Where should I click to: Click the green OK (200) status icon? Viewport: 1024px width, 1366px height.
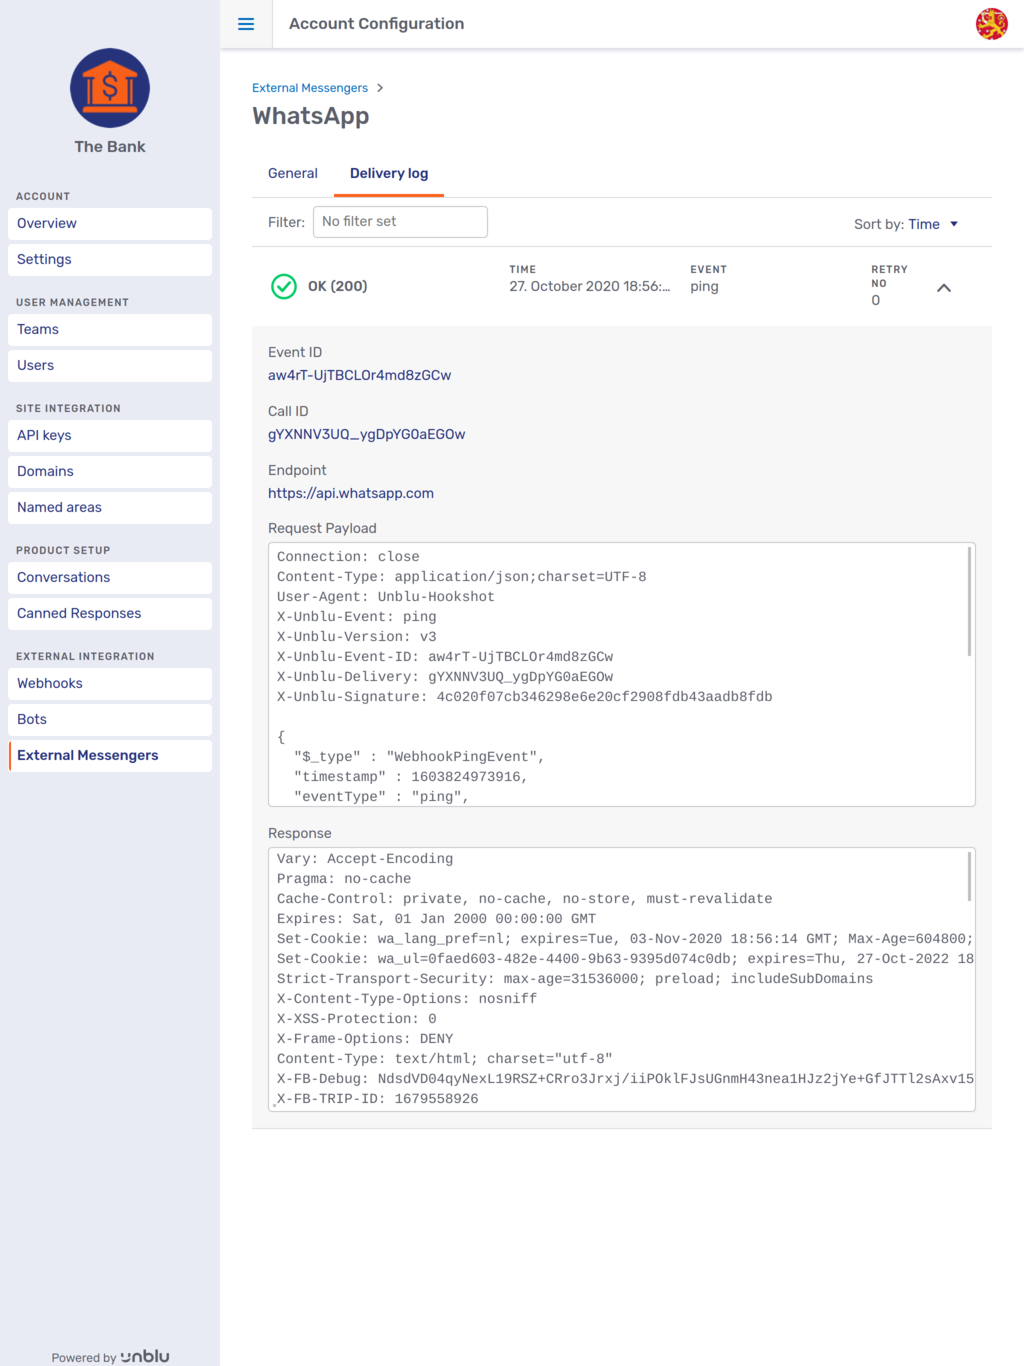coord(283,287)
